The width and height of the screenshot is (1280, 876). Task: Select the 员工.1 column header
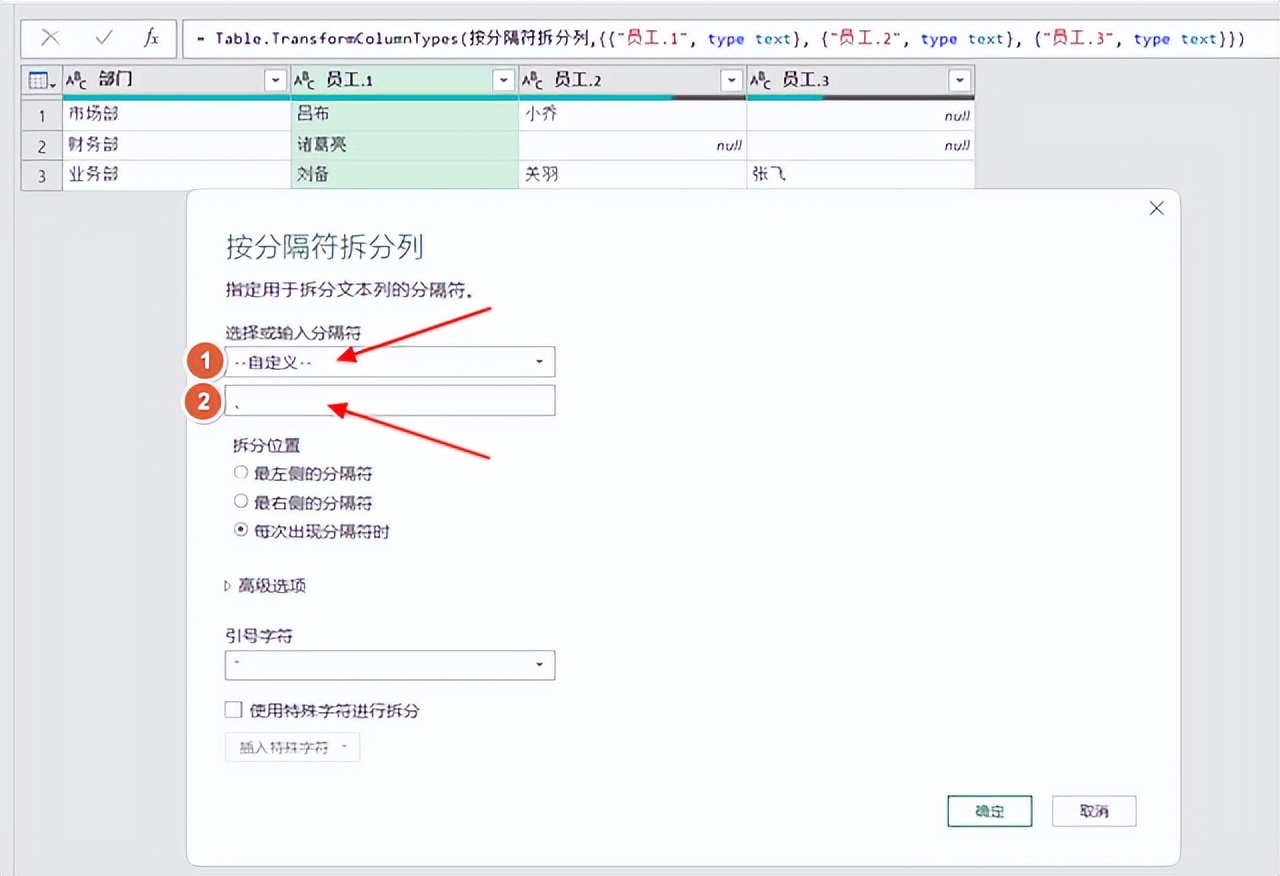click(404, 81)
